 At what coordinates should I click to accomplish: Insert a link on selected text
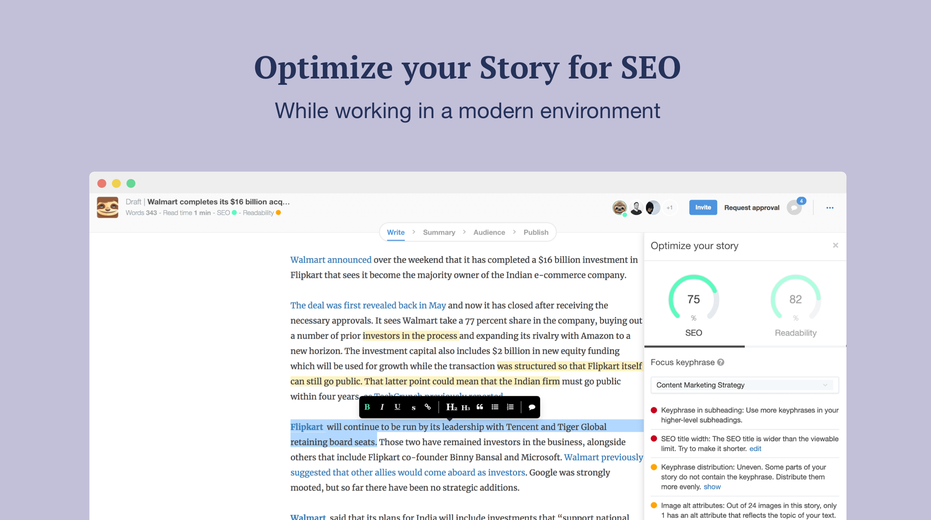[x=428, y=407]
